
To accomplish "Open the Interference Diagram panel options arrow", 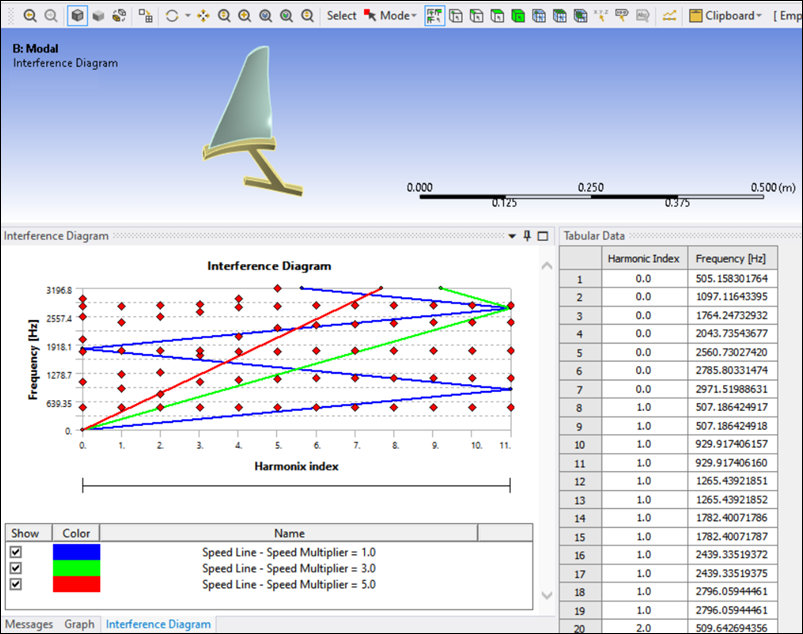I will click(512, 236).
